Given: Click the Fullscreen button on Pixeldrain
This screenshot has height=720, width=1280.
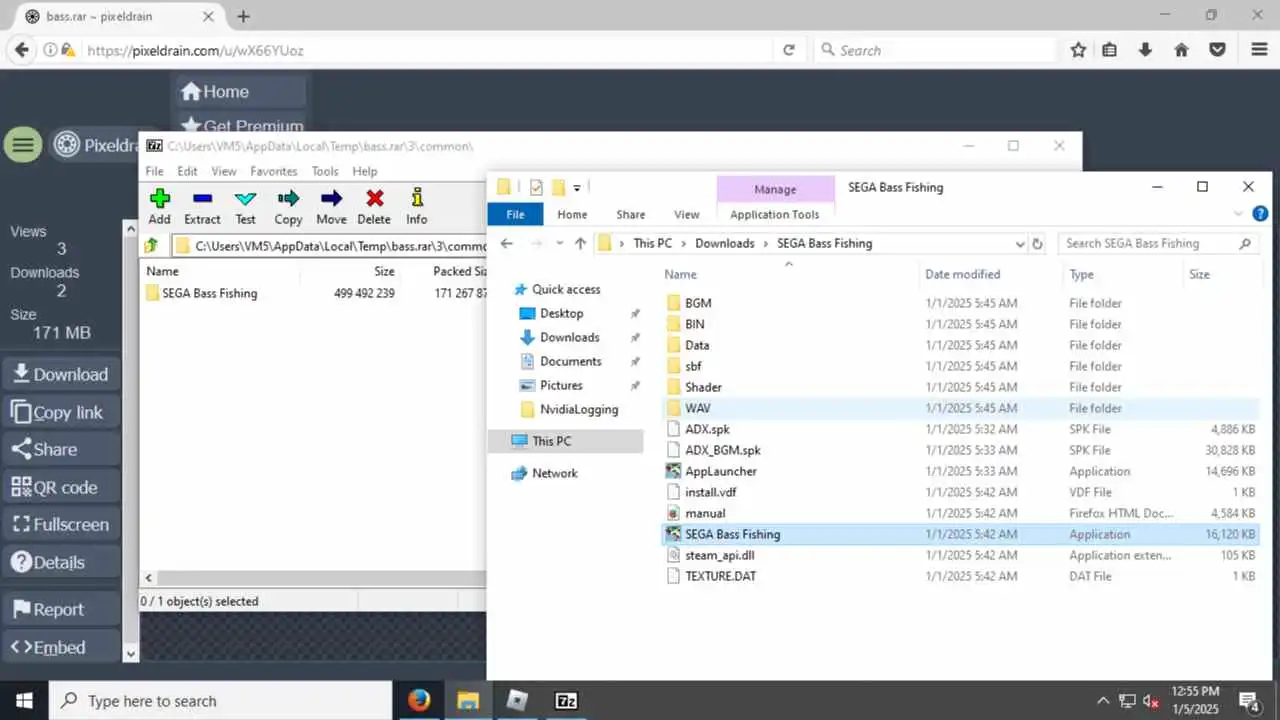Looking at the screenshot, I should [61, 524].
